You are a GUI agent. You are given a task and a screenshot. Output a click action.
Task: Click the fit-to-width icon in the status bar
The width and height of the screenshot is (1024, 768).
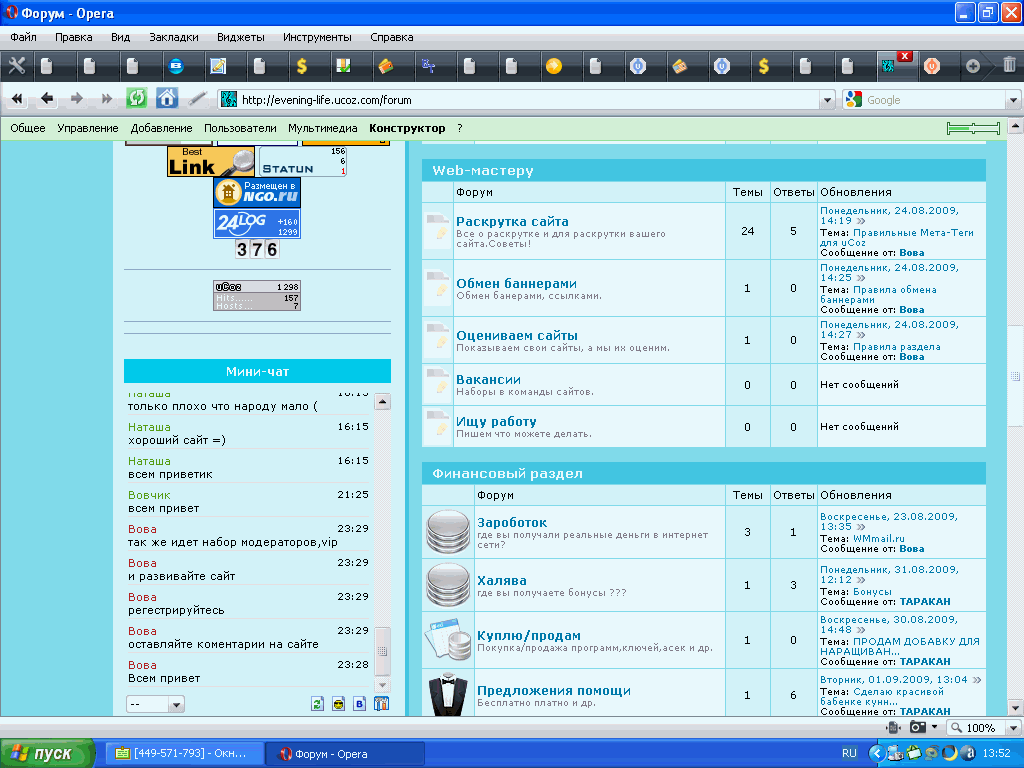893,728
